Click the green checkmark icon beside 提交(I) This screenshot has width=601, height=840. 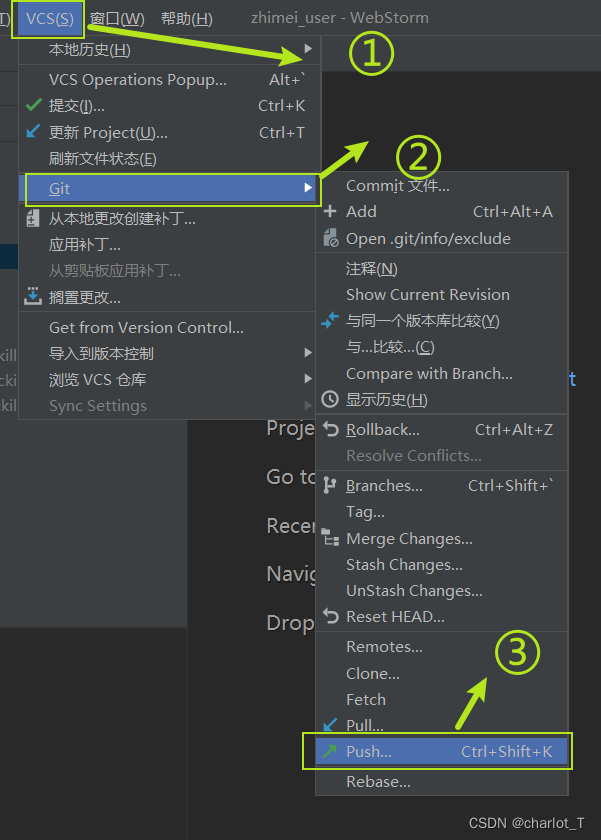[33, 105]
